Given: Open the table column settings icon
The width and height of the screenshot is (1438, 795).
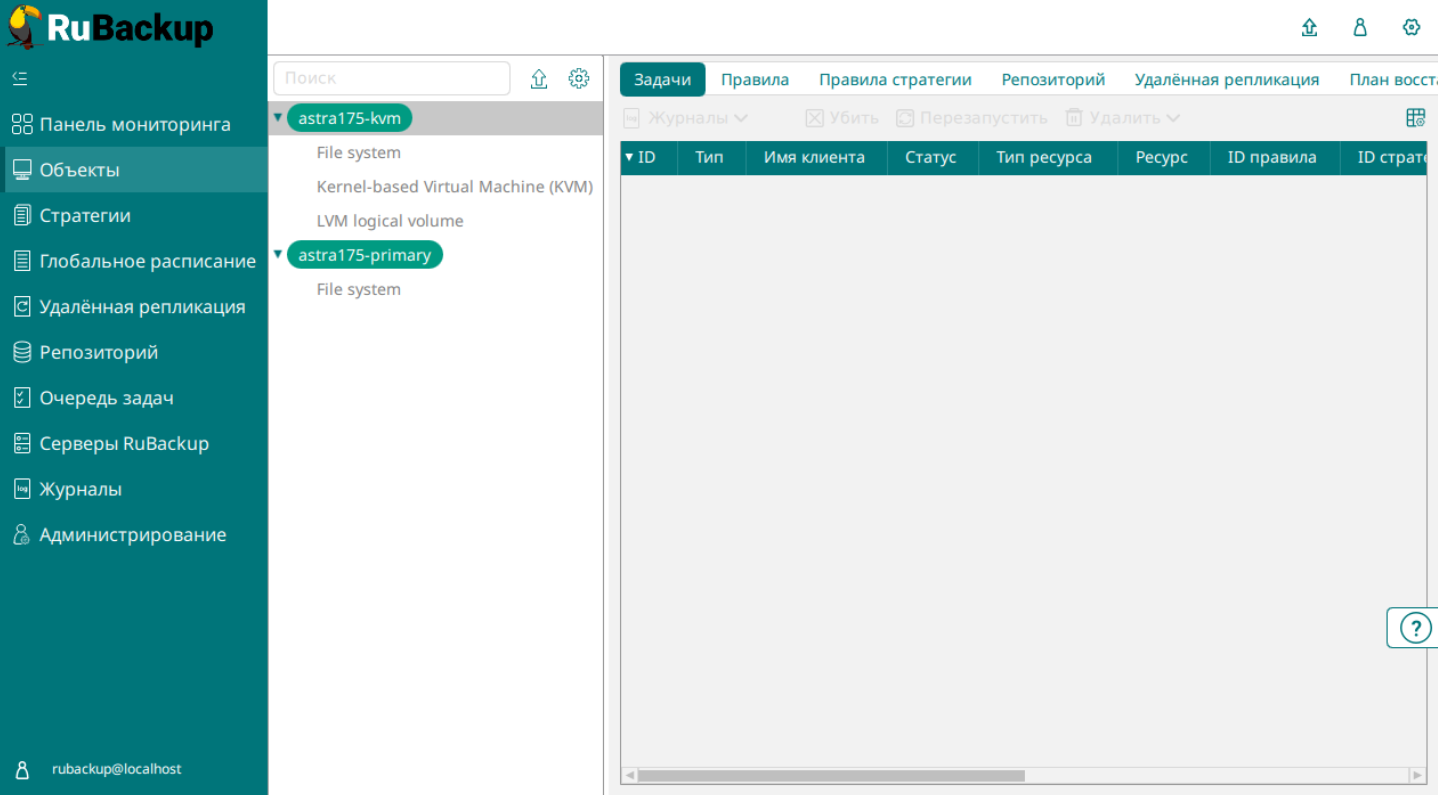Looking at the screenshot, I should pyautogui.click(x=1415, y=118).
